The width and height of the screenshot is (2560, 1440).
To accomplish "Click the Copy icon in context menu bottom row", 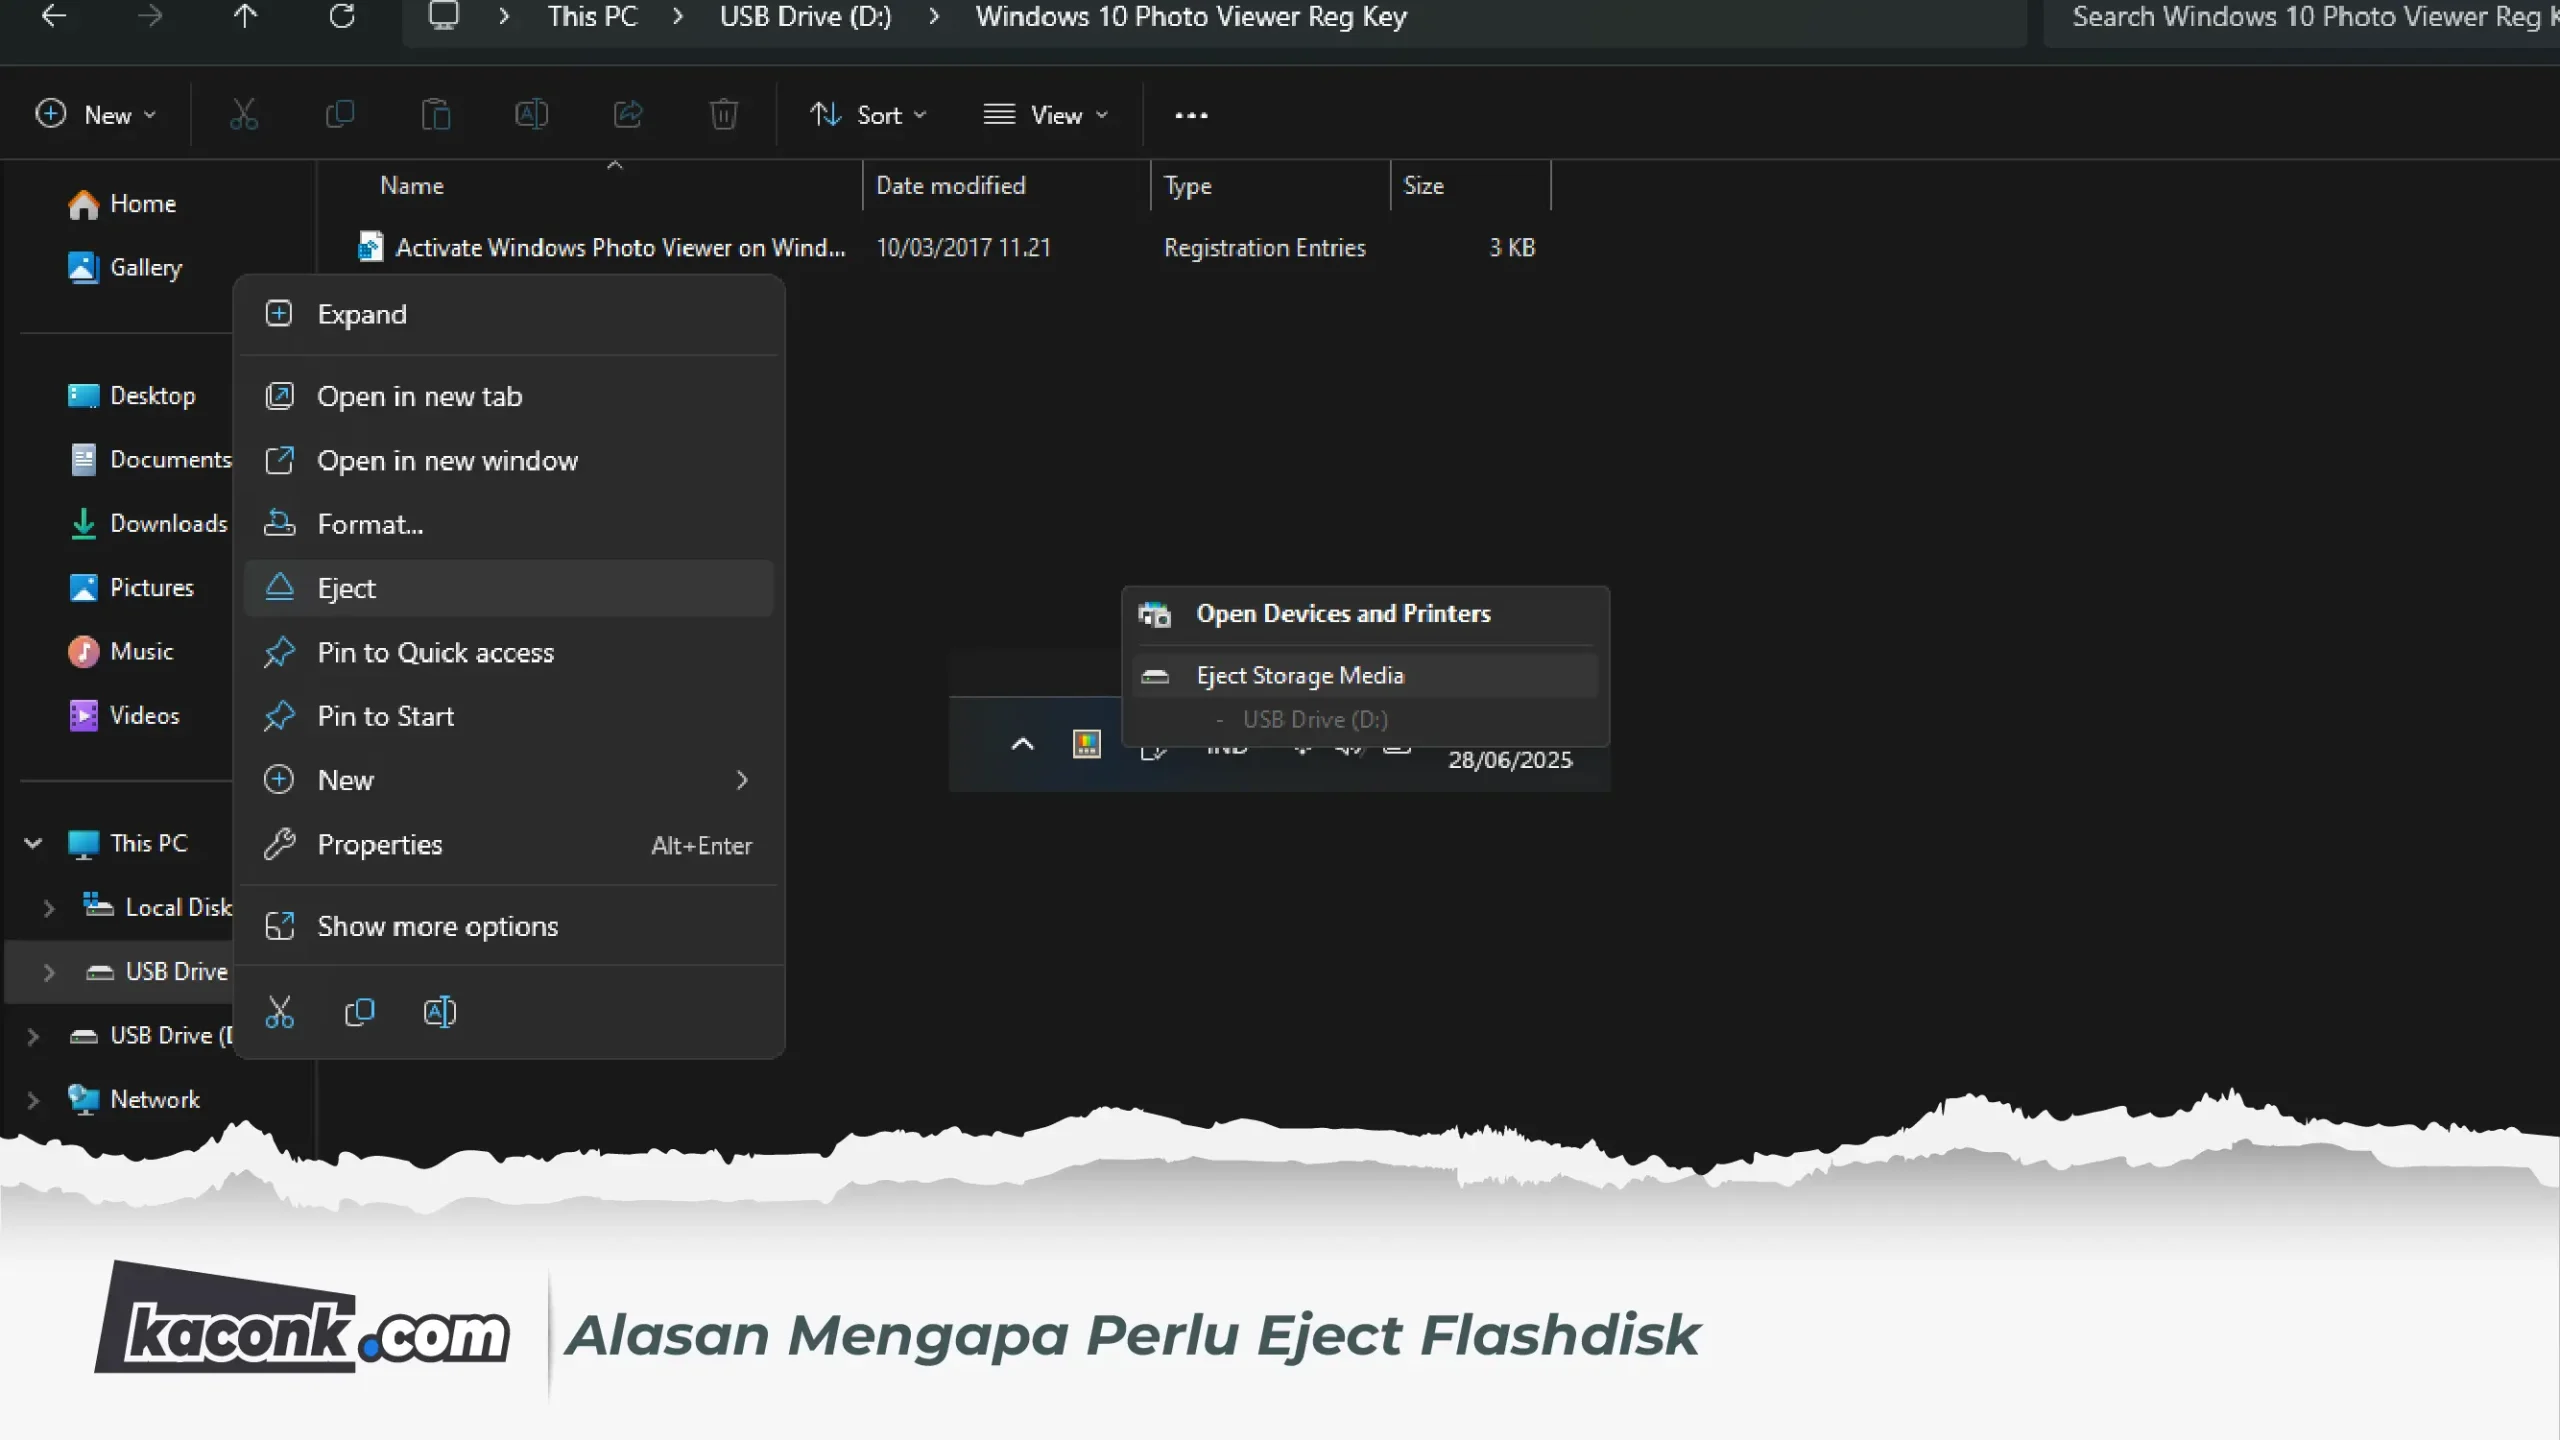I will tap(360, 1012).
